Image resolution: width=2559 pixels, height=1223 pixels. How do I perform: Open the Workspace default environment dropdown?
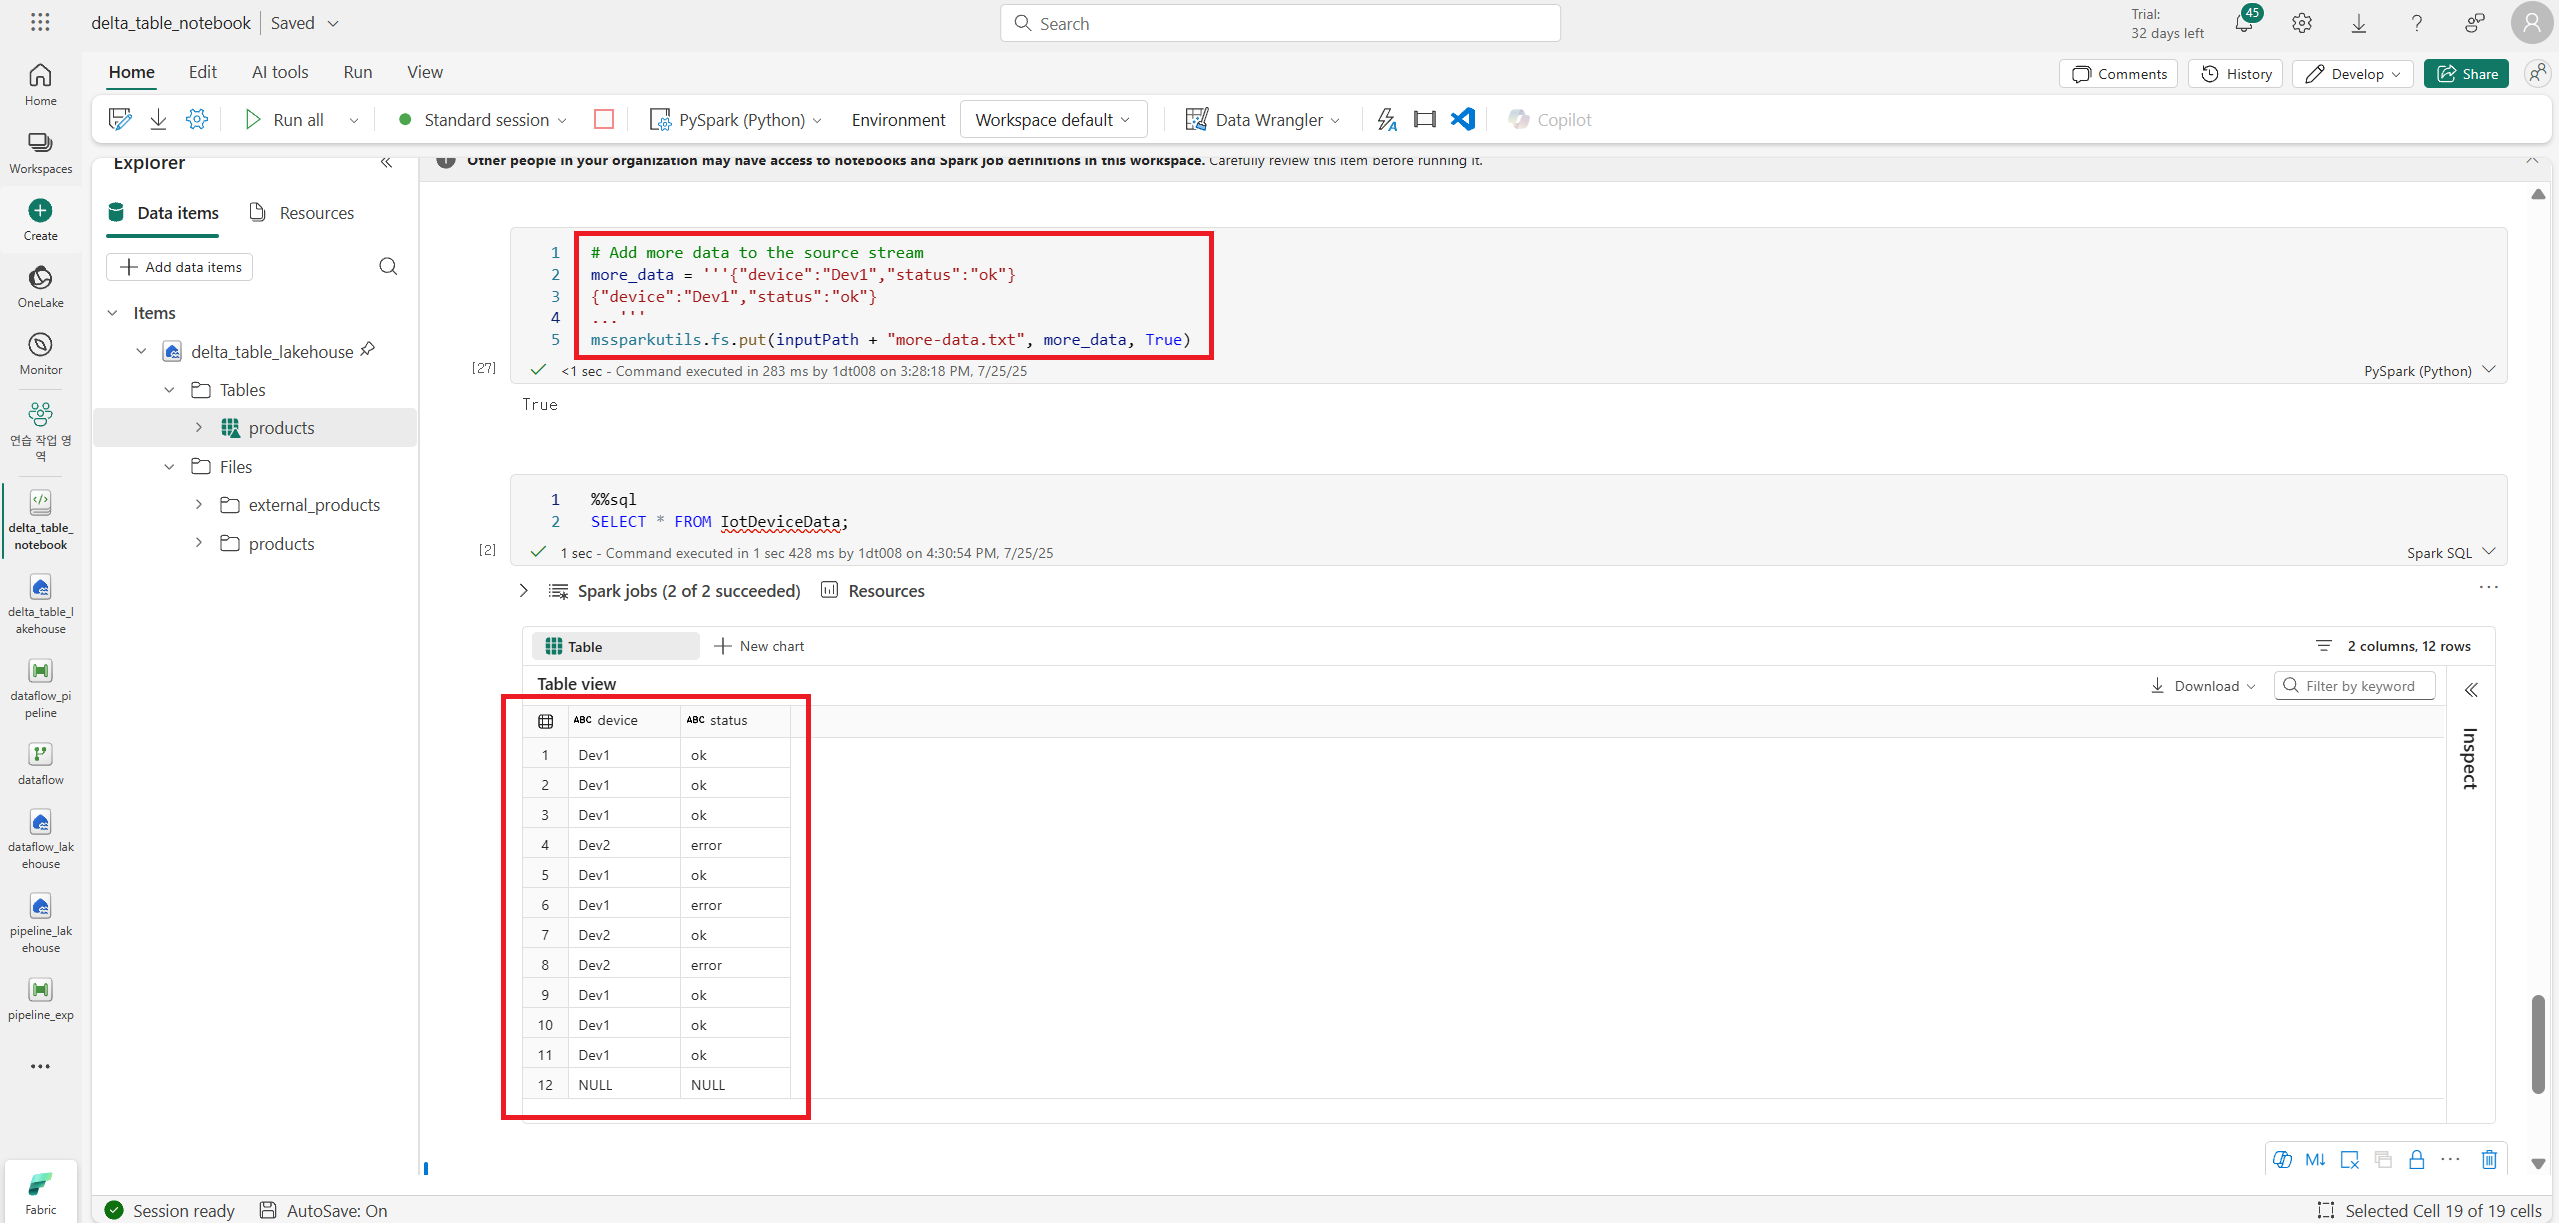pos(1053,119)
